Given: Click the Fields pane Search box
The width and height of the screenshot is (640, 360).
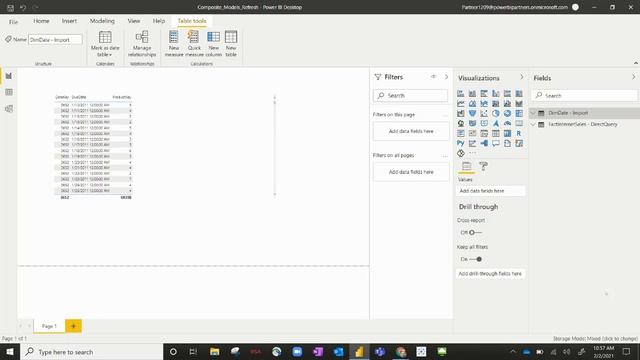Looking at the screenshot, I should [584, 96].
